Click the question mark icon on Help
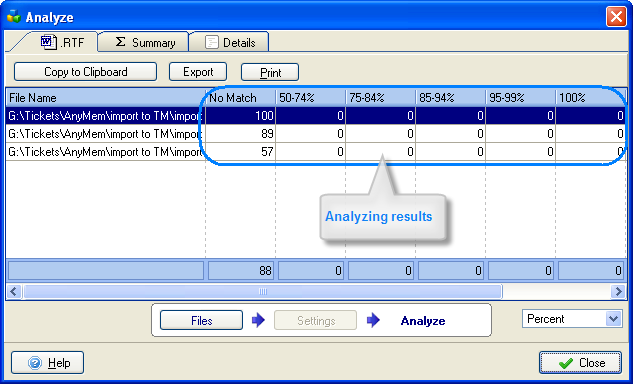This screenshot has width=633, height=384. pyautogui.click(x=35, y=363)
